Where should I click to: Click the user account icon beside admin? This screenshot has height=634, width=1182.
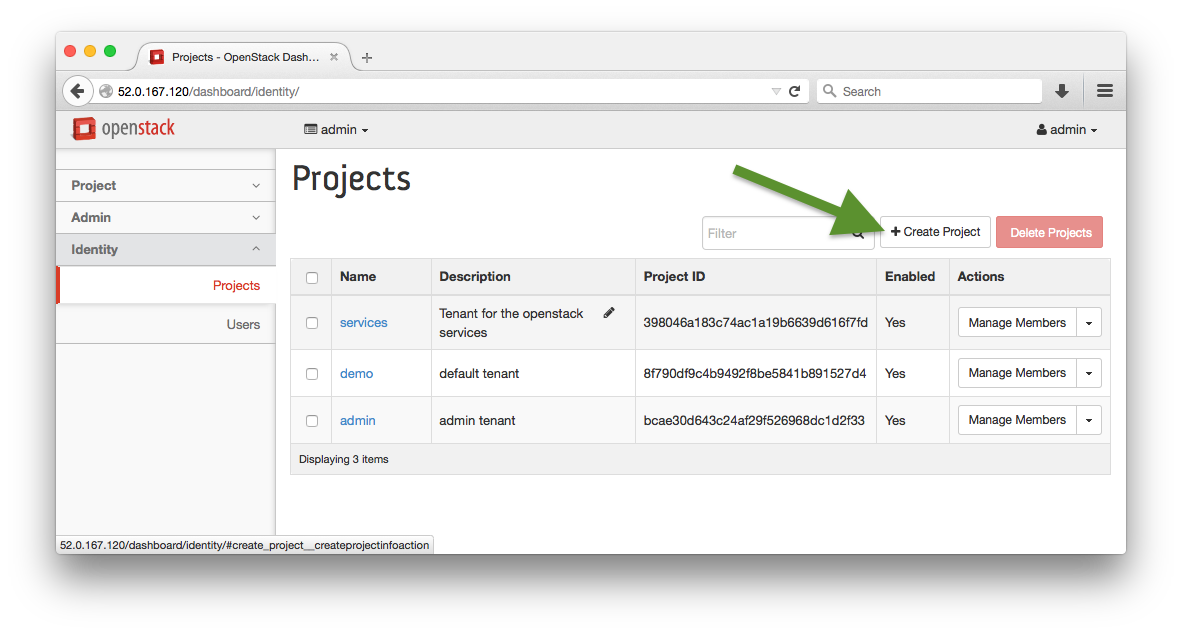[x=1043, y=129]
